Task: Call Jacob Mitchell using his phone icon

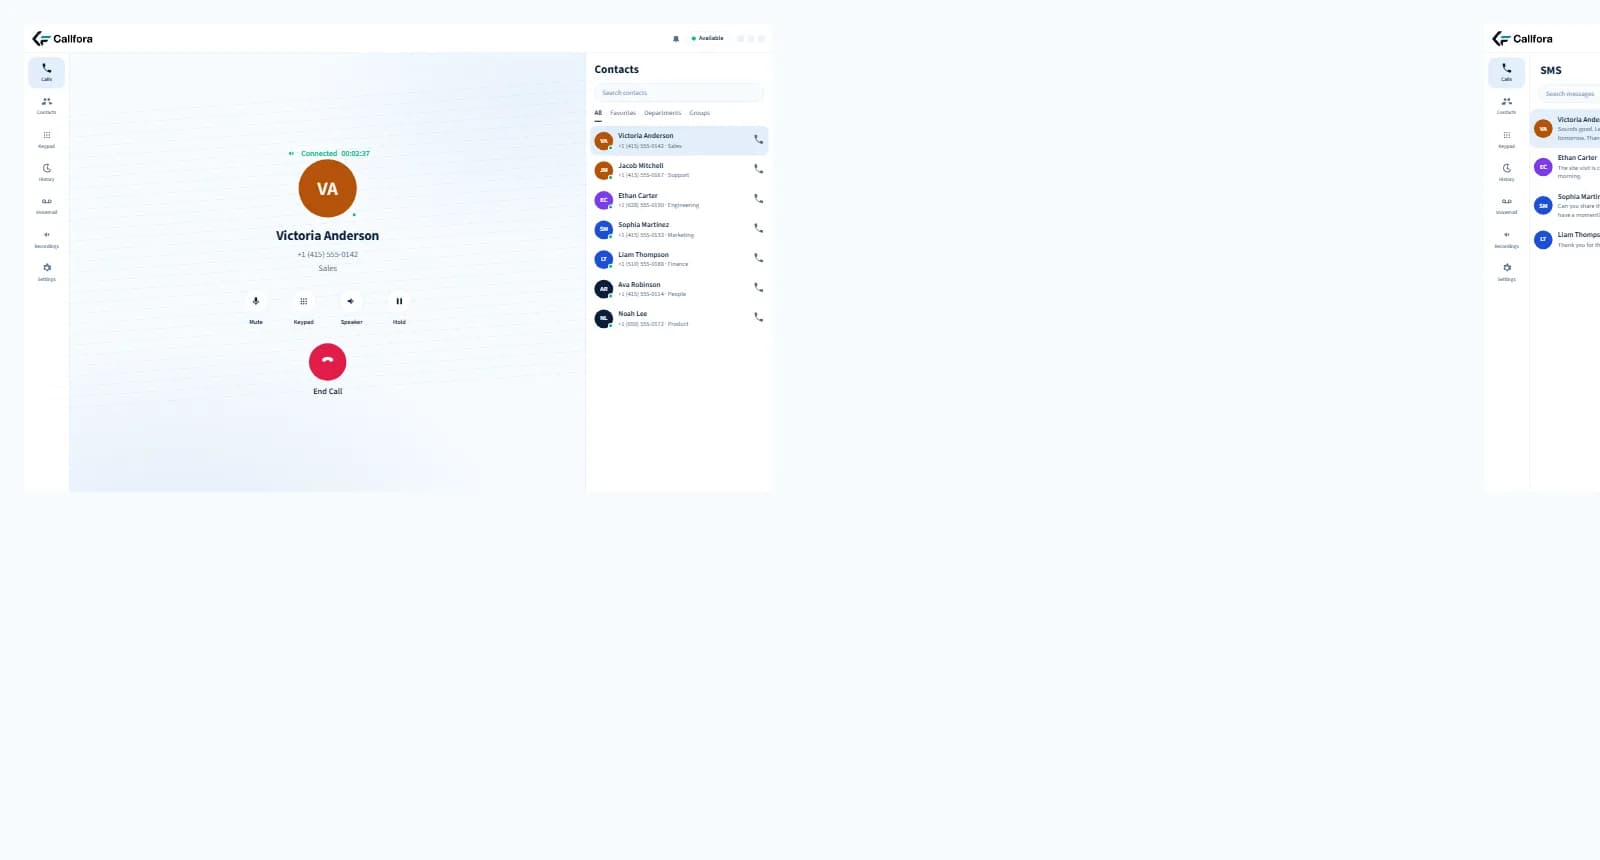Action: (758, 169)
